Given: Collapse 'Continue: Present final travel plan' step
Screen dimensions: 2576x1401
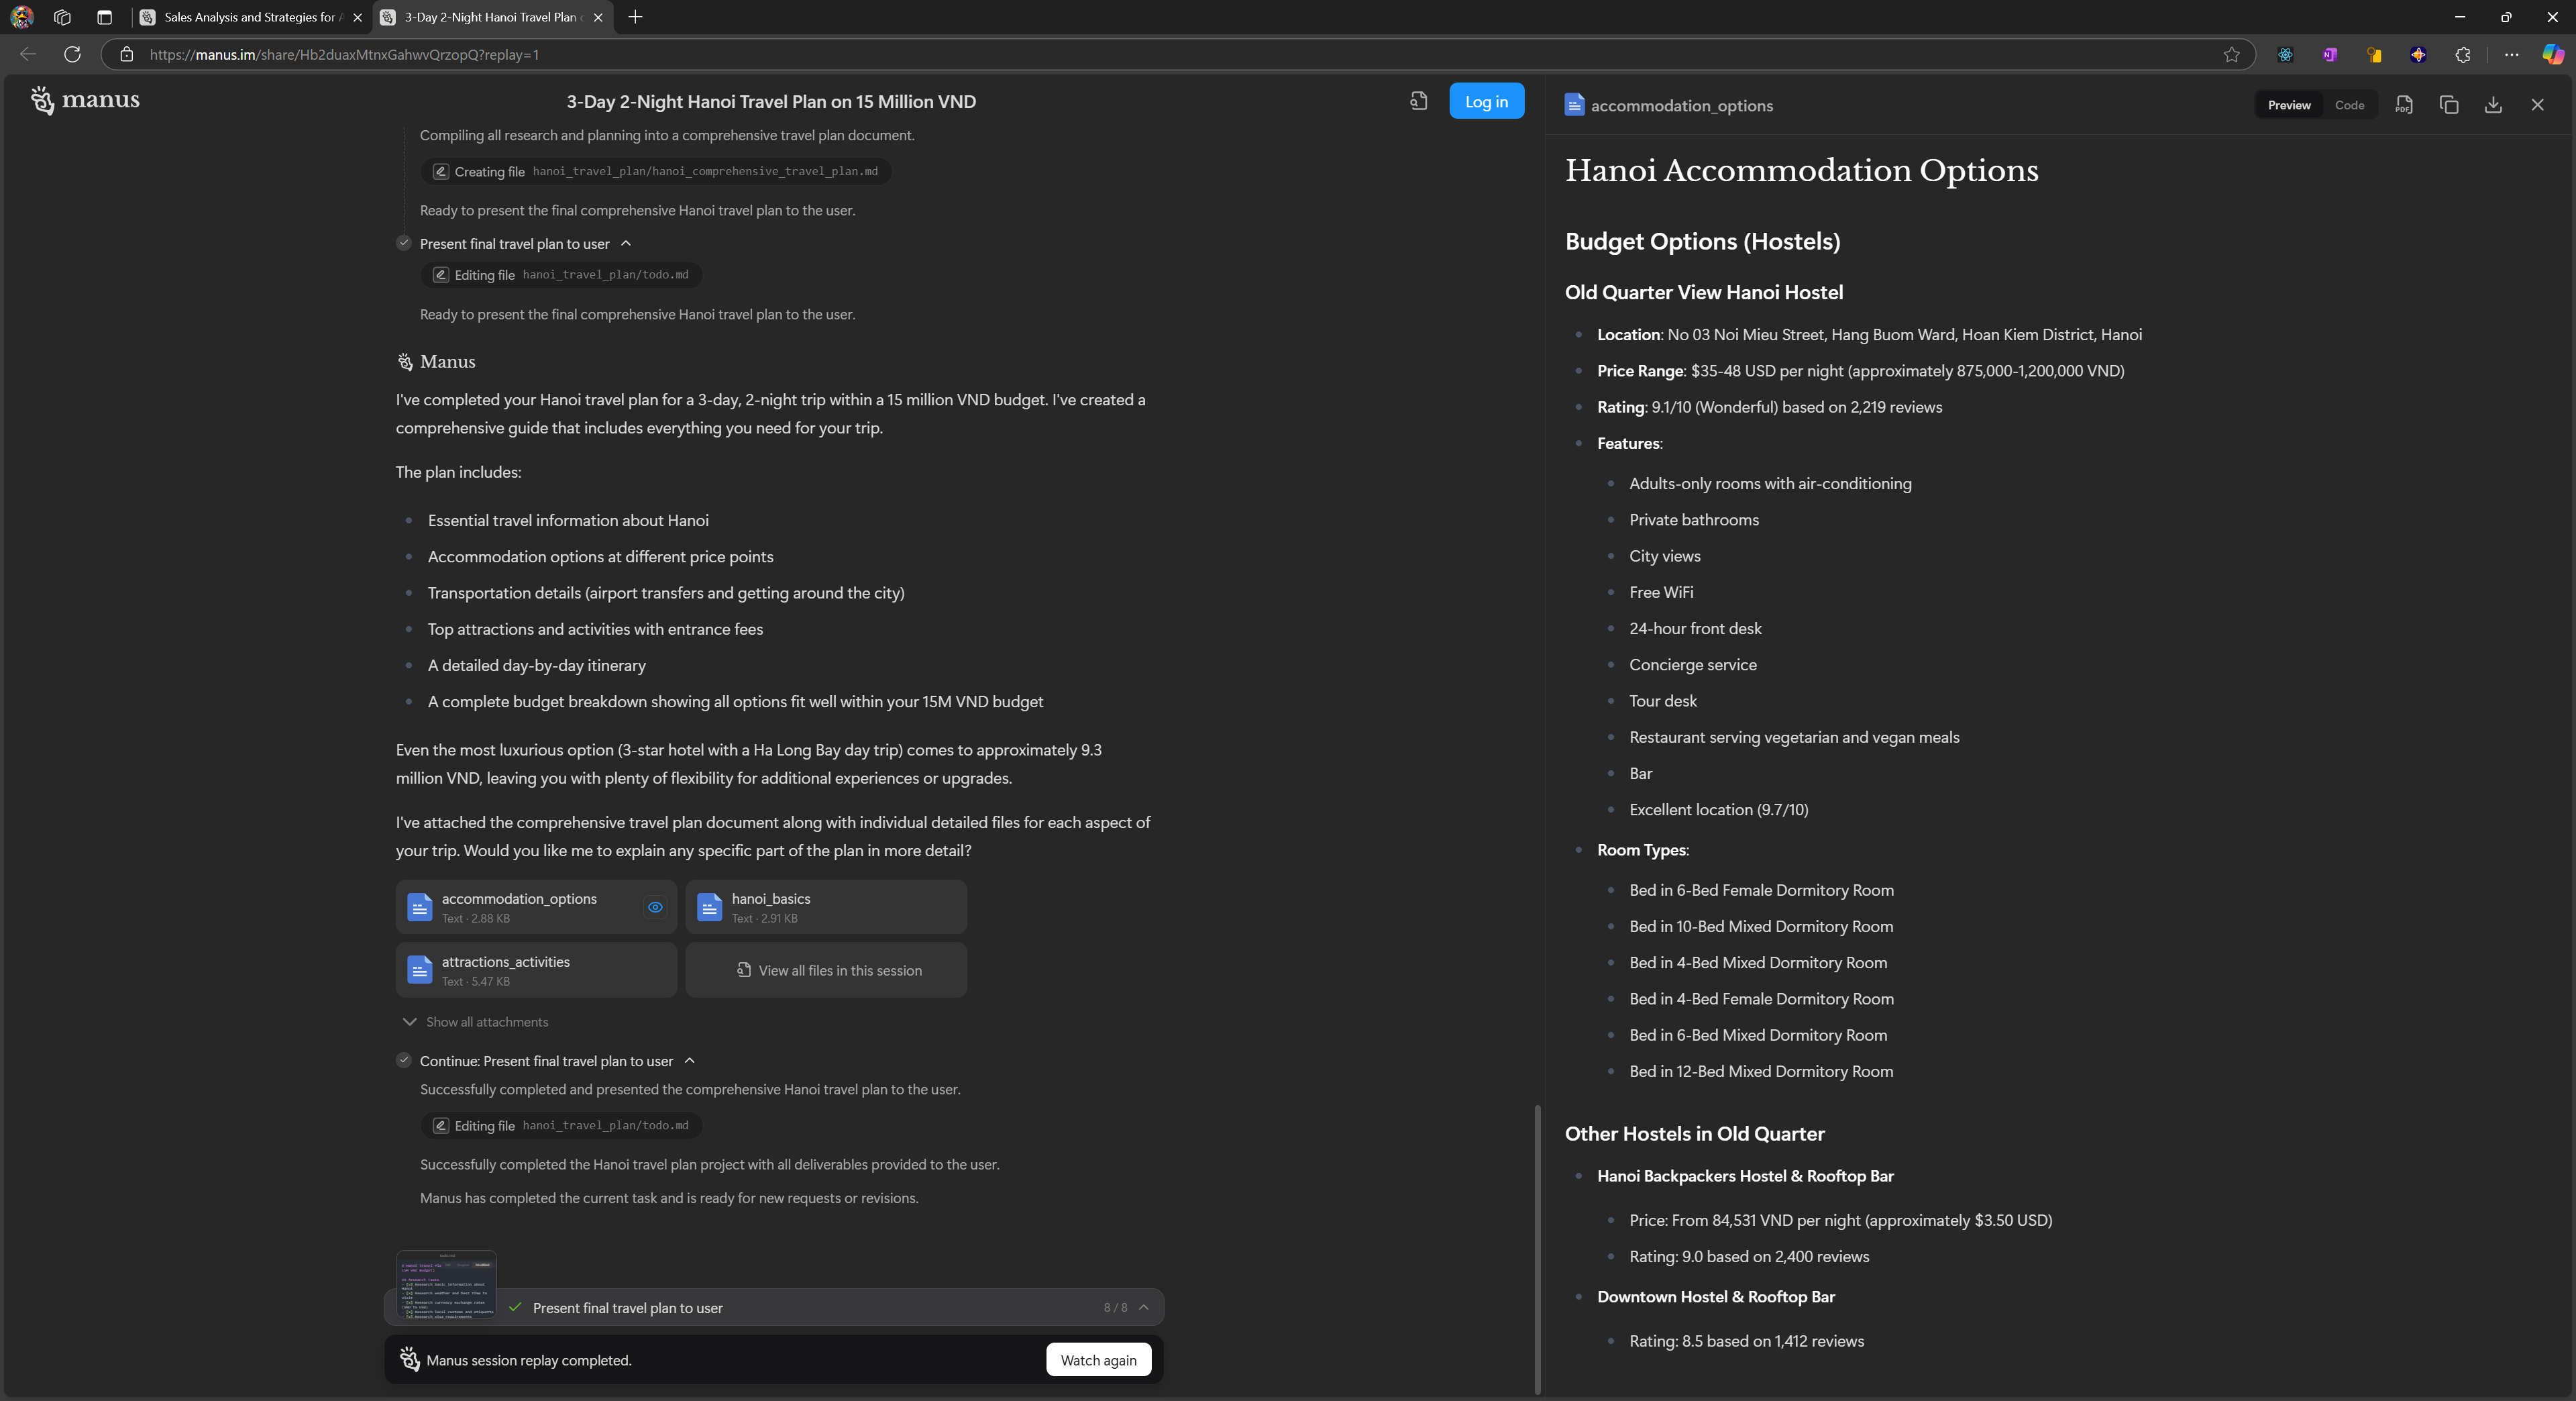Looking at the screenshot, I should tap(689, 1061).
